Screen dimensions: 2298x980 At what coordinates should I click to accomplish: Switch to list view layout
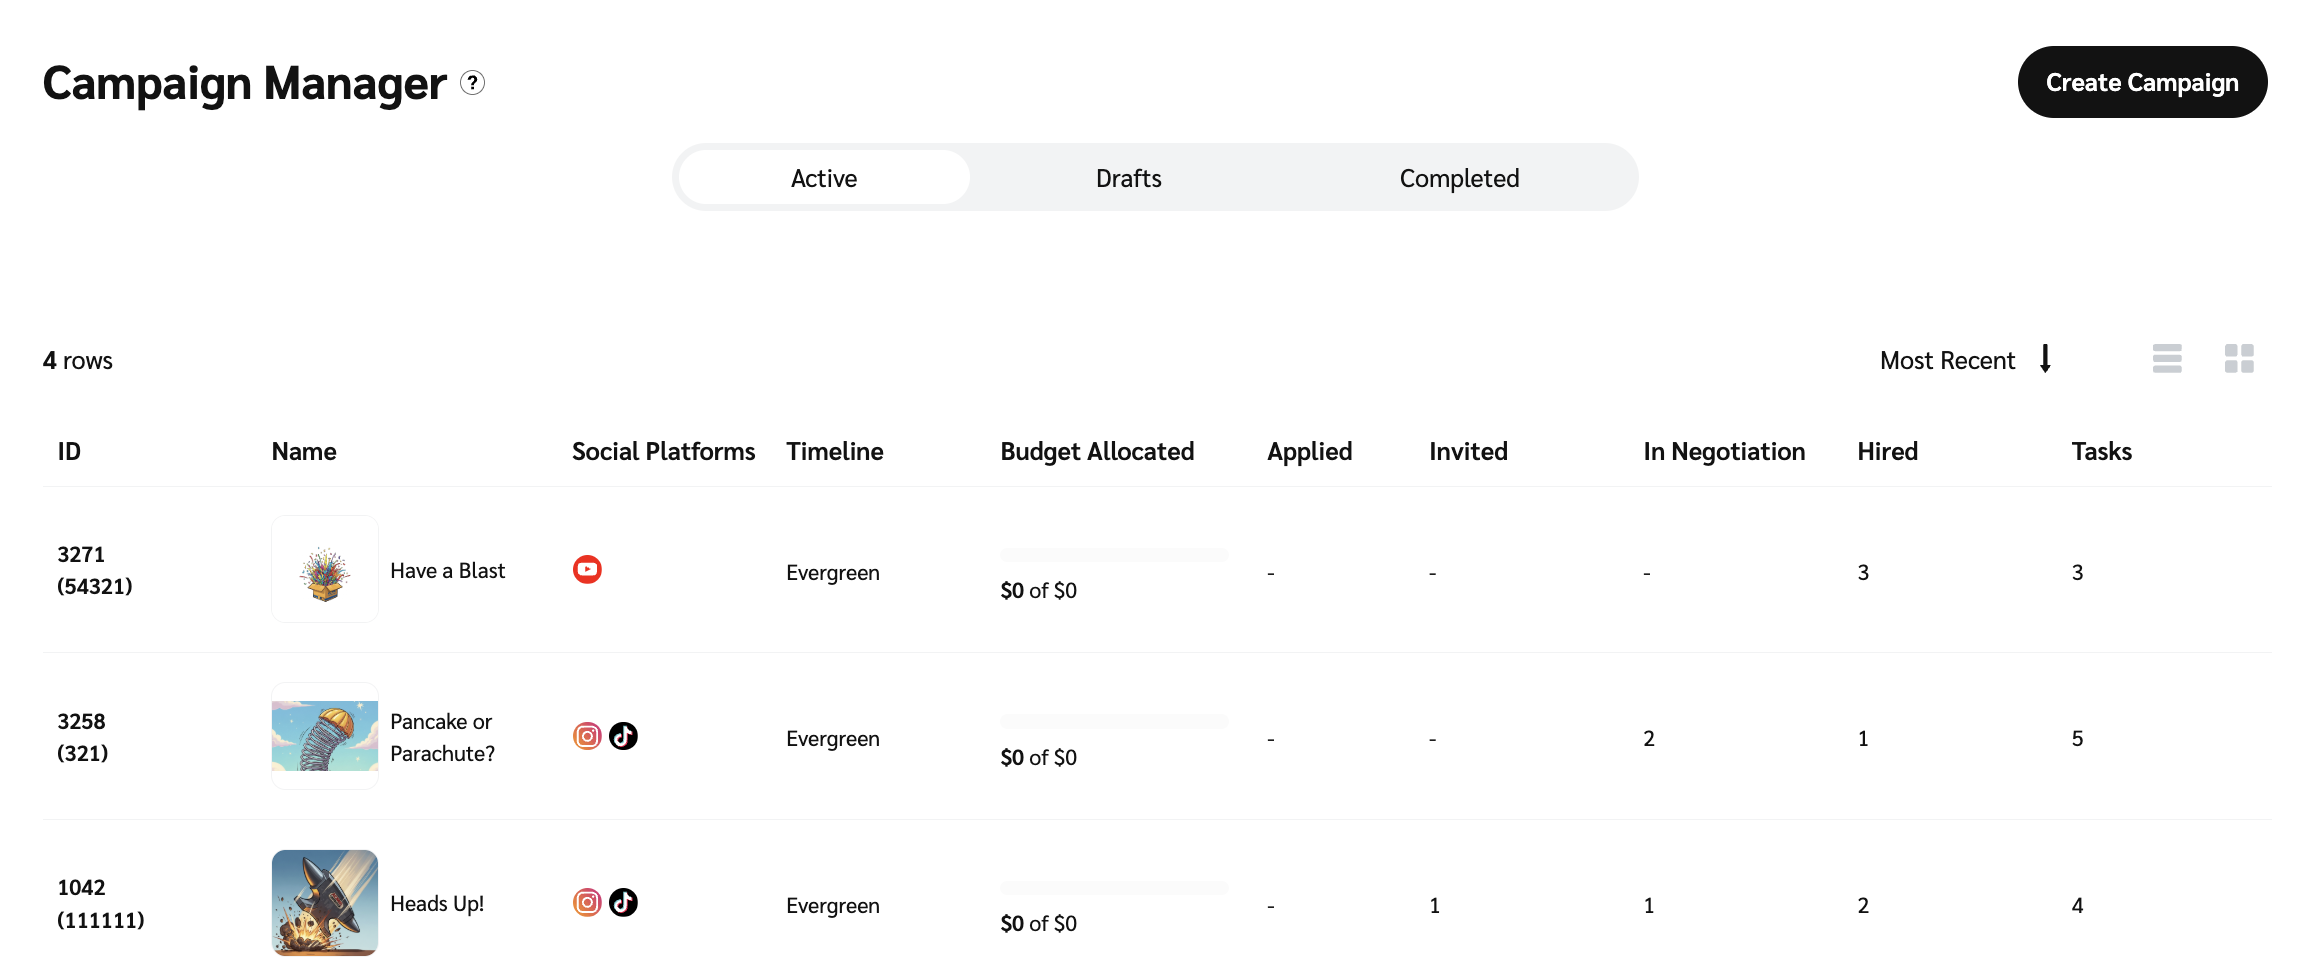[x=2167, y=359]
